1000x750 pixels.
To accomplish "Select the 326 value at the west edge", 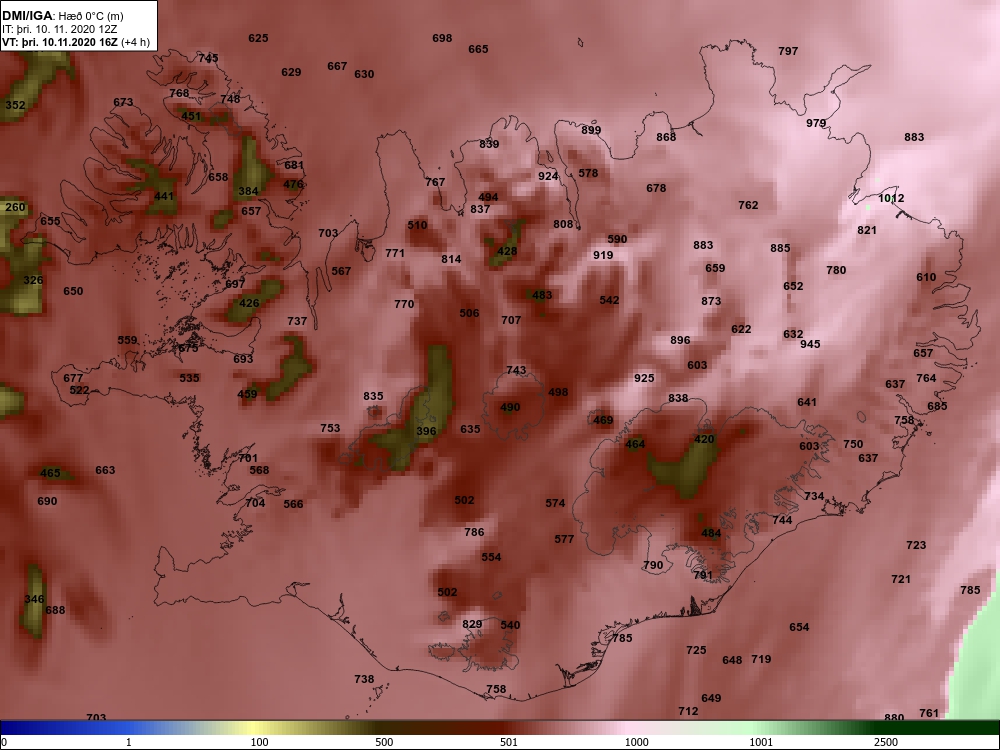I will (33, 280).
